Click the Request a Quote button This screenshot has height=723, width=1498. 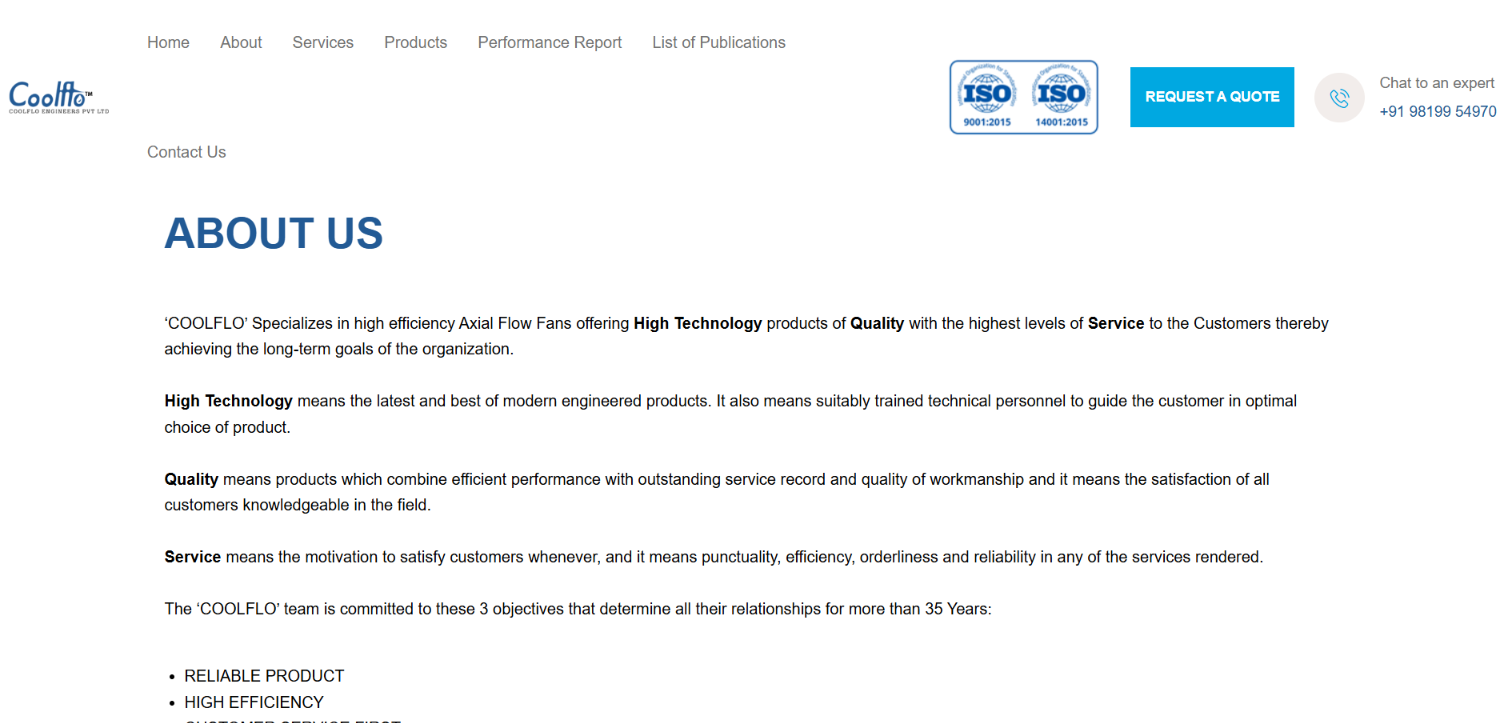[1212, 97]
